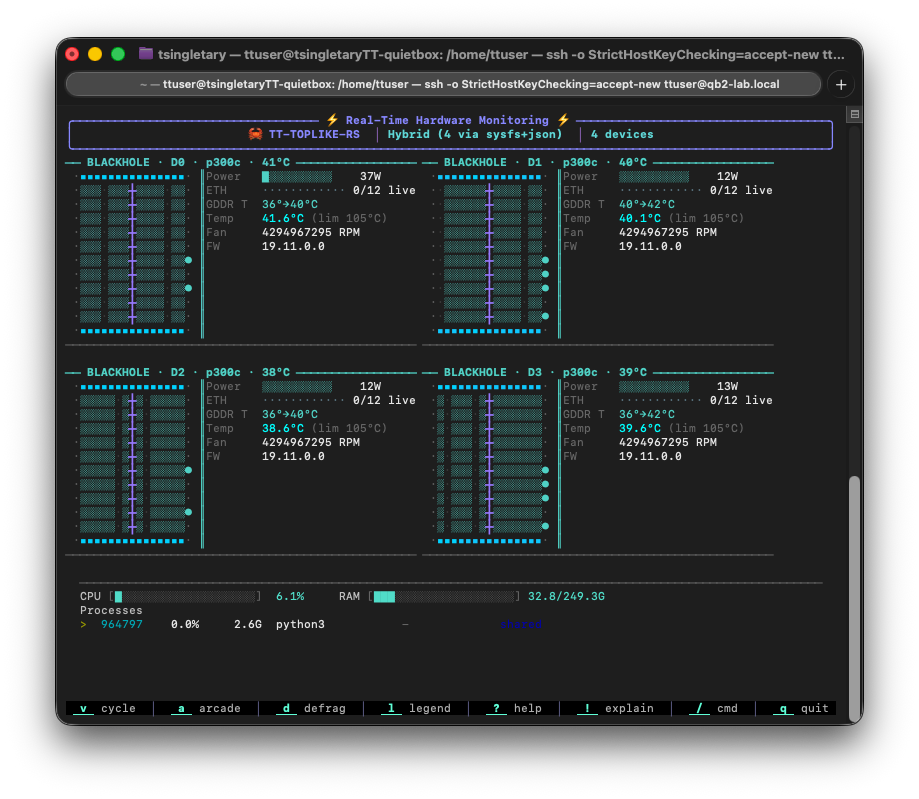Click the '? help' shortcut

[514, 708]
